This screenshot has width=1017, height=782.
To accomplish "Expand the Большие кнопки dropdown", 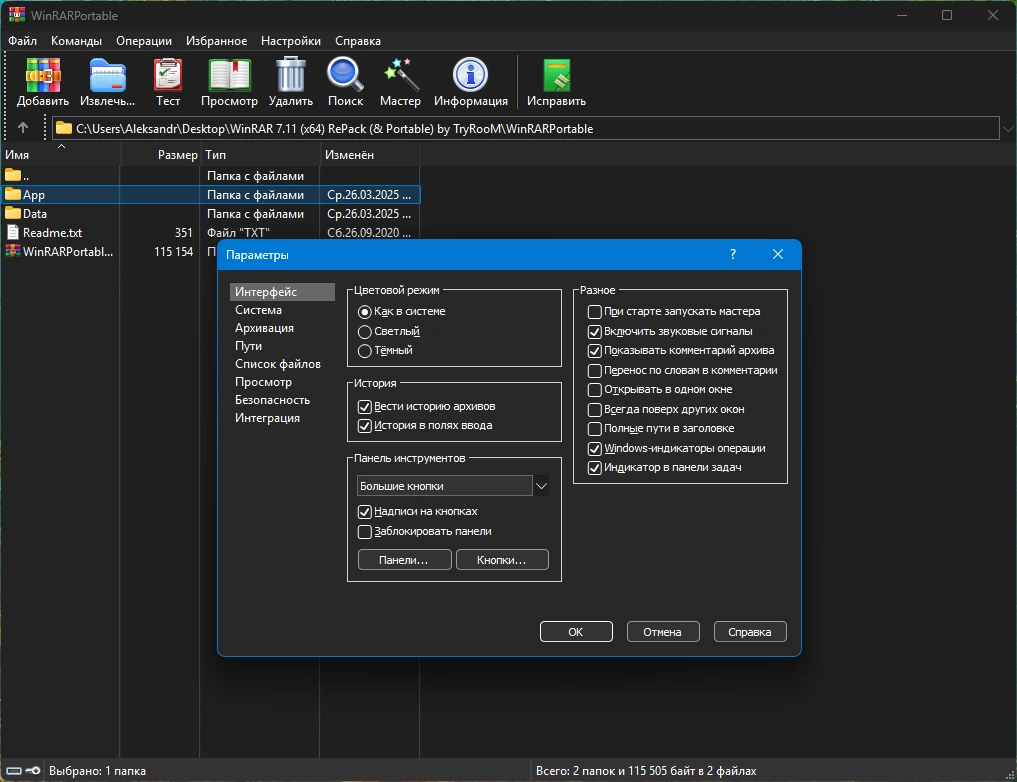I will pos(541,486).
